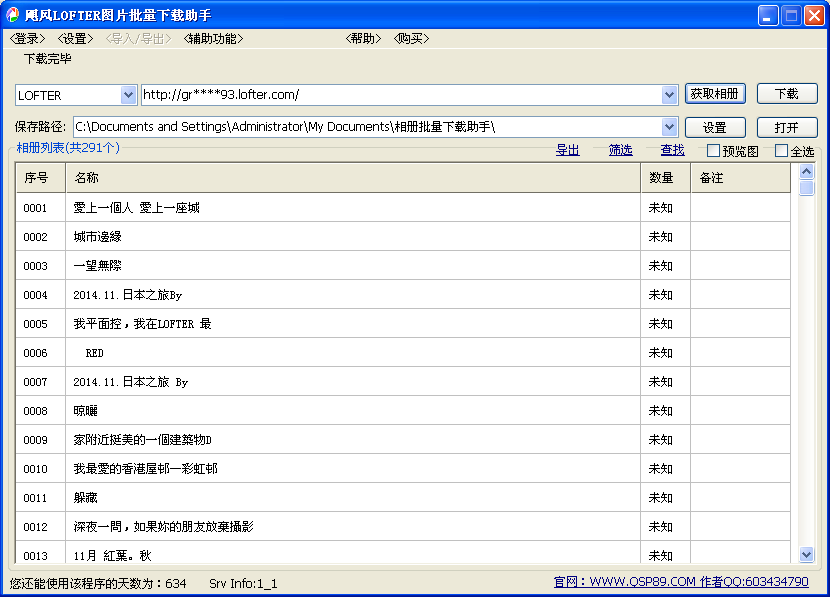Expand the album URL history dropdown
This screenshot has width=830, height=597.
coord(669,95)
